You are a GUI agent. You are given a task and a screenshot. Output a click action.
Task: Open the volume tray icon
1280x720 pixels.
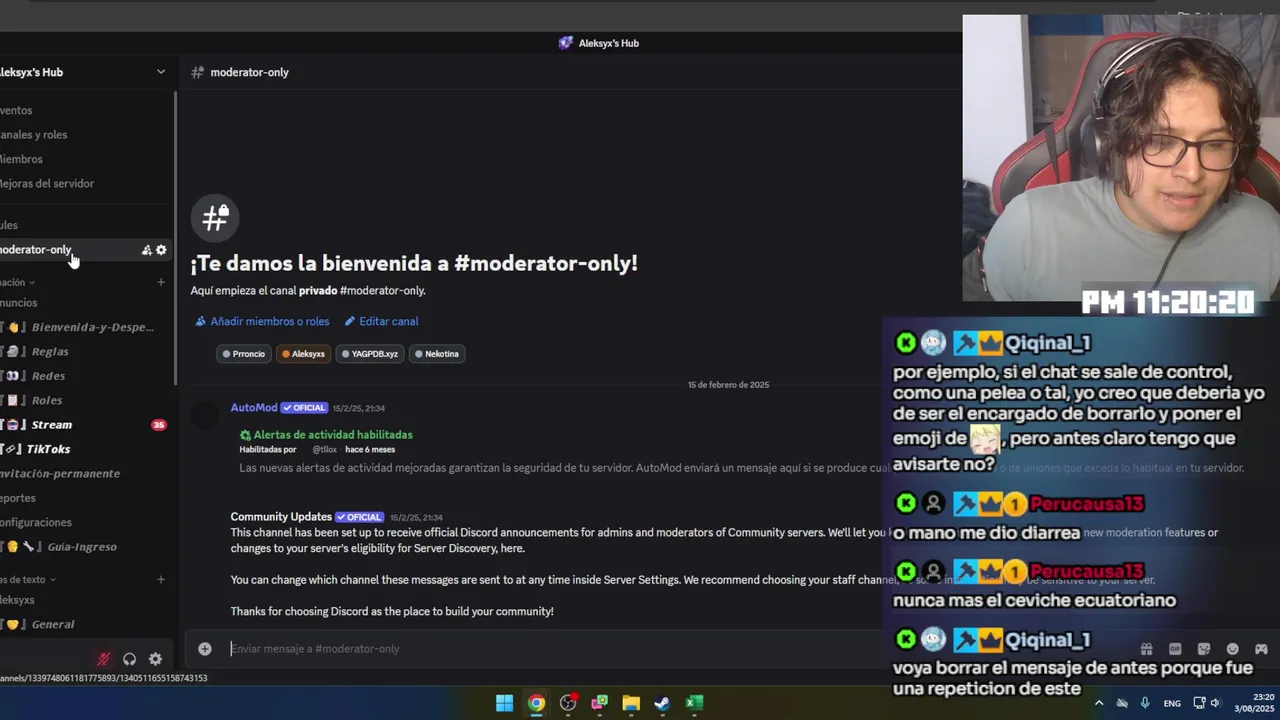coord(1217,703)
